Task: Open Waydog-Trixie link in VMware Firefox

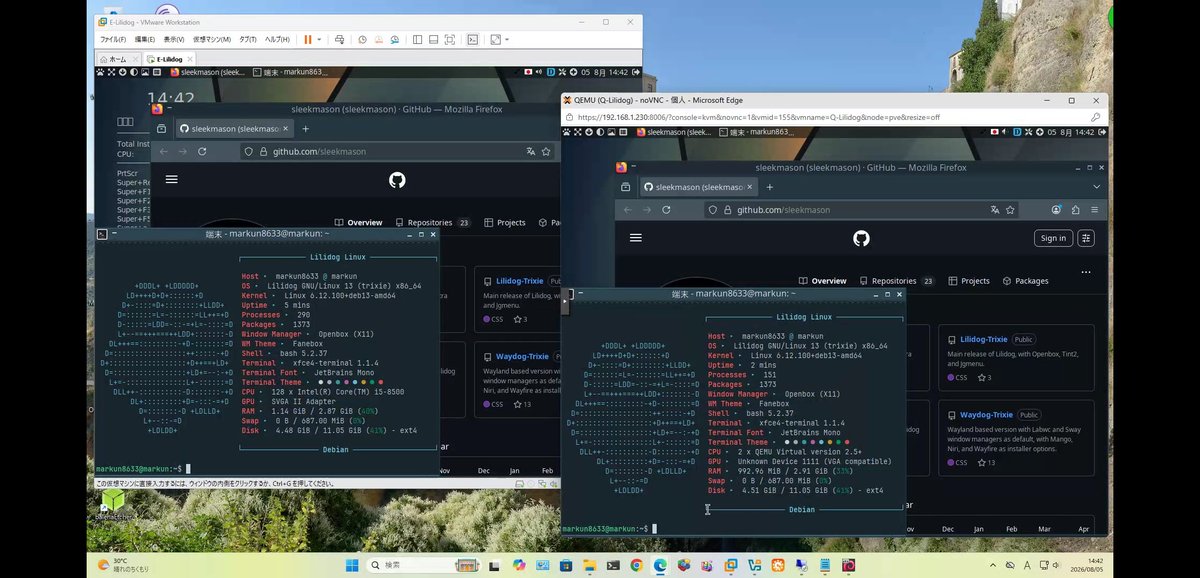Action: point(522,357)
